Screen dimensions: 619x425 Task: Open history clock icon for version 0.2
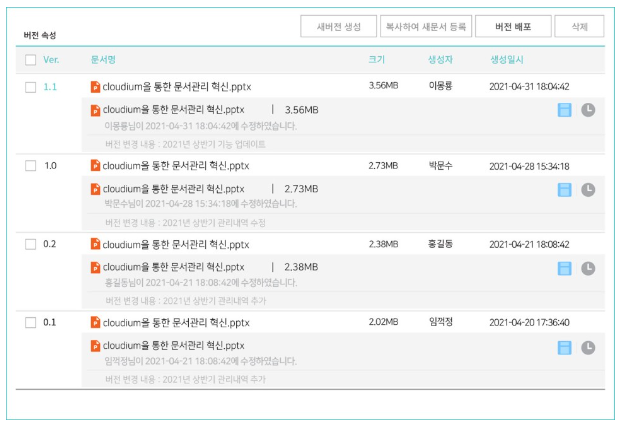click(588, 268)
